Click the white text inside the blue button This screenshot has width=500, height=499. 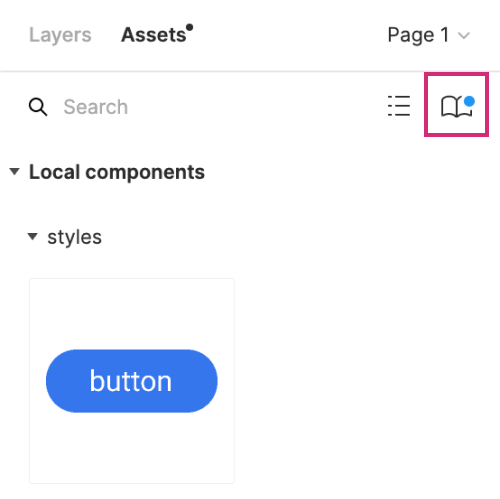point(131,381)
